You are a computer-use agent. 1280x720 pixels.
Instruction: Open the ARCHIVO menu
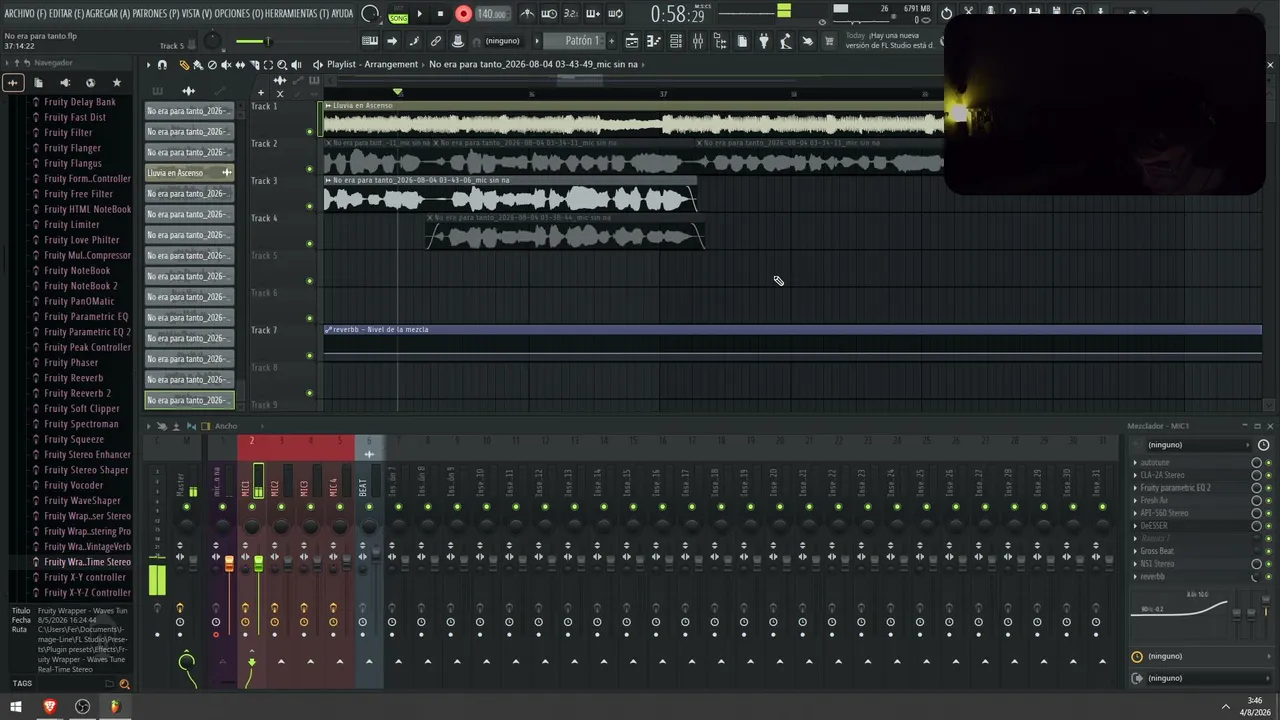pyautogui.click(x=24, y=14)
